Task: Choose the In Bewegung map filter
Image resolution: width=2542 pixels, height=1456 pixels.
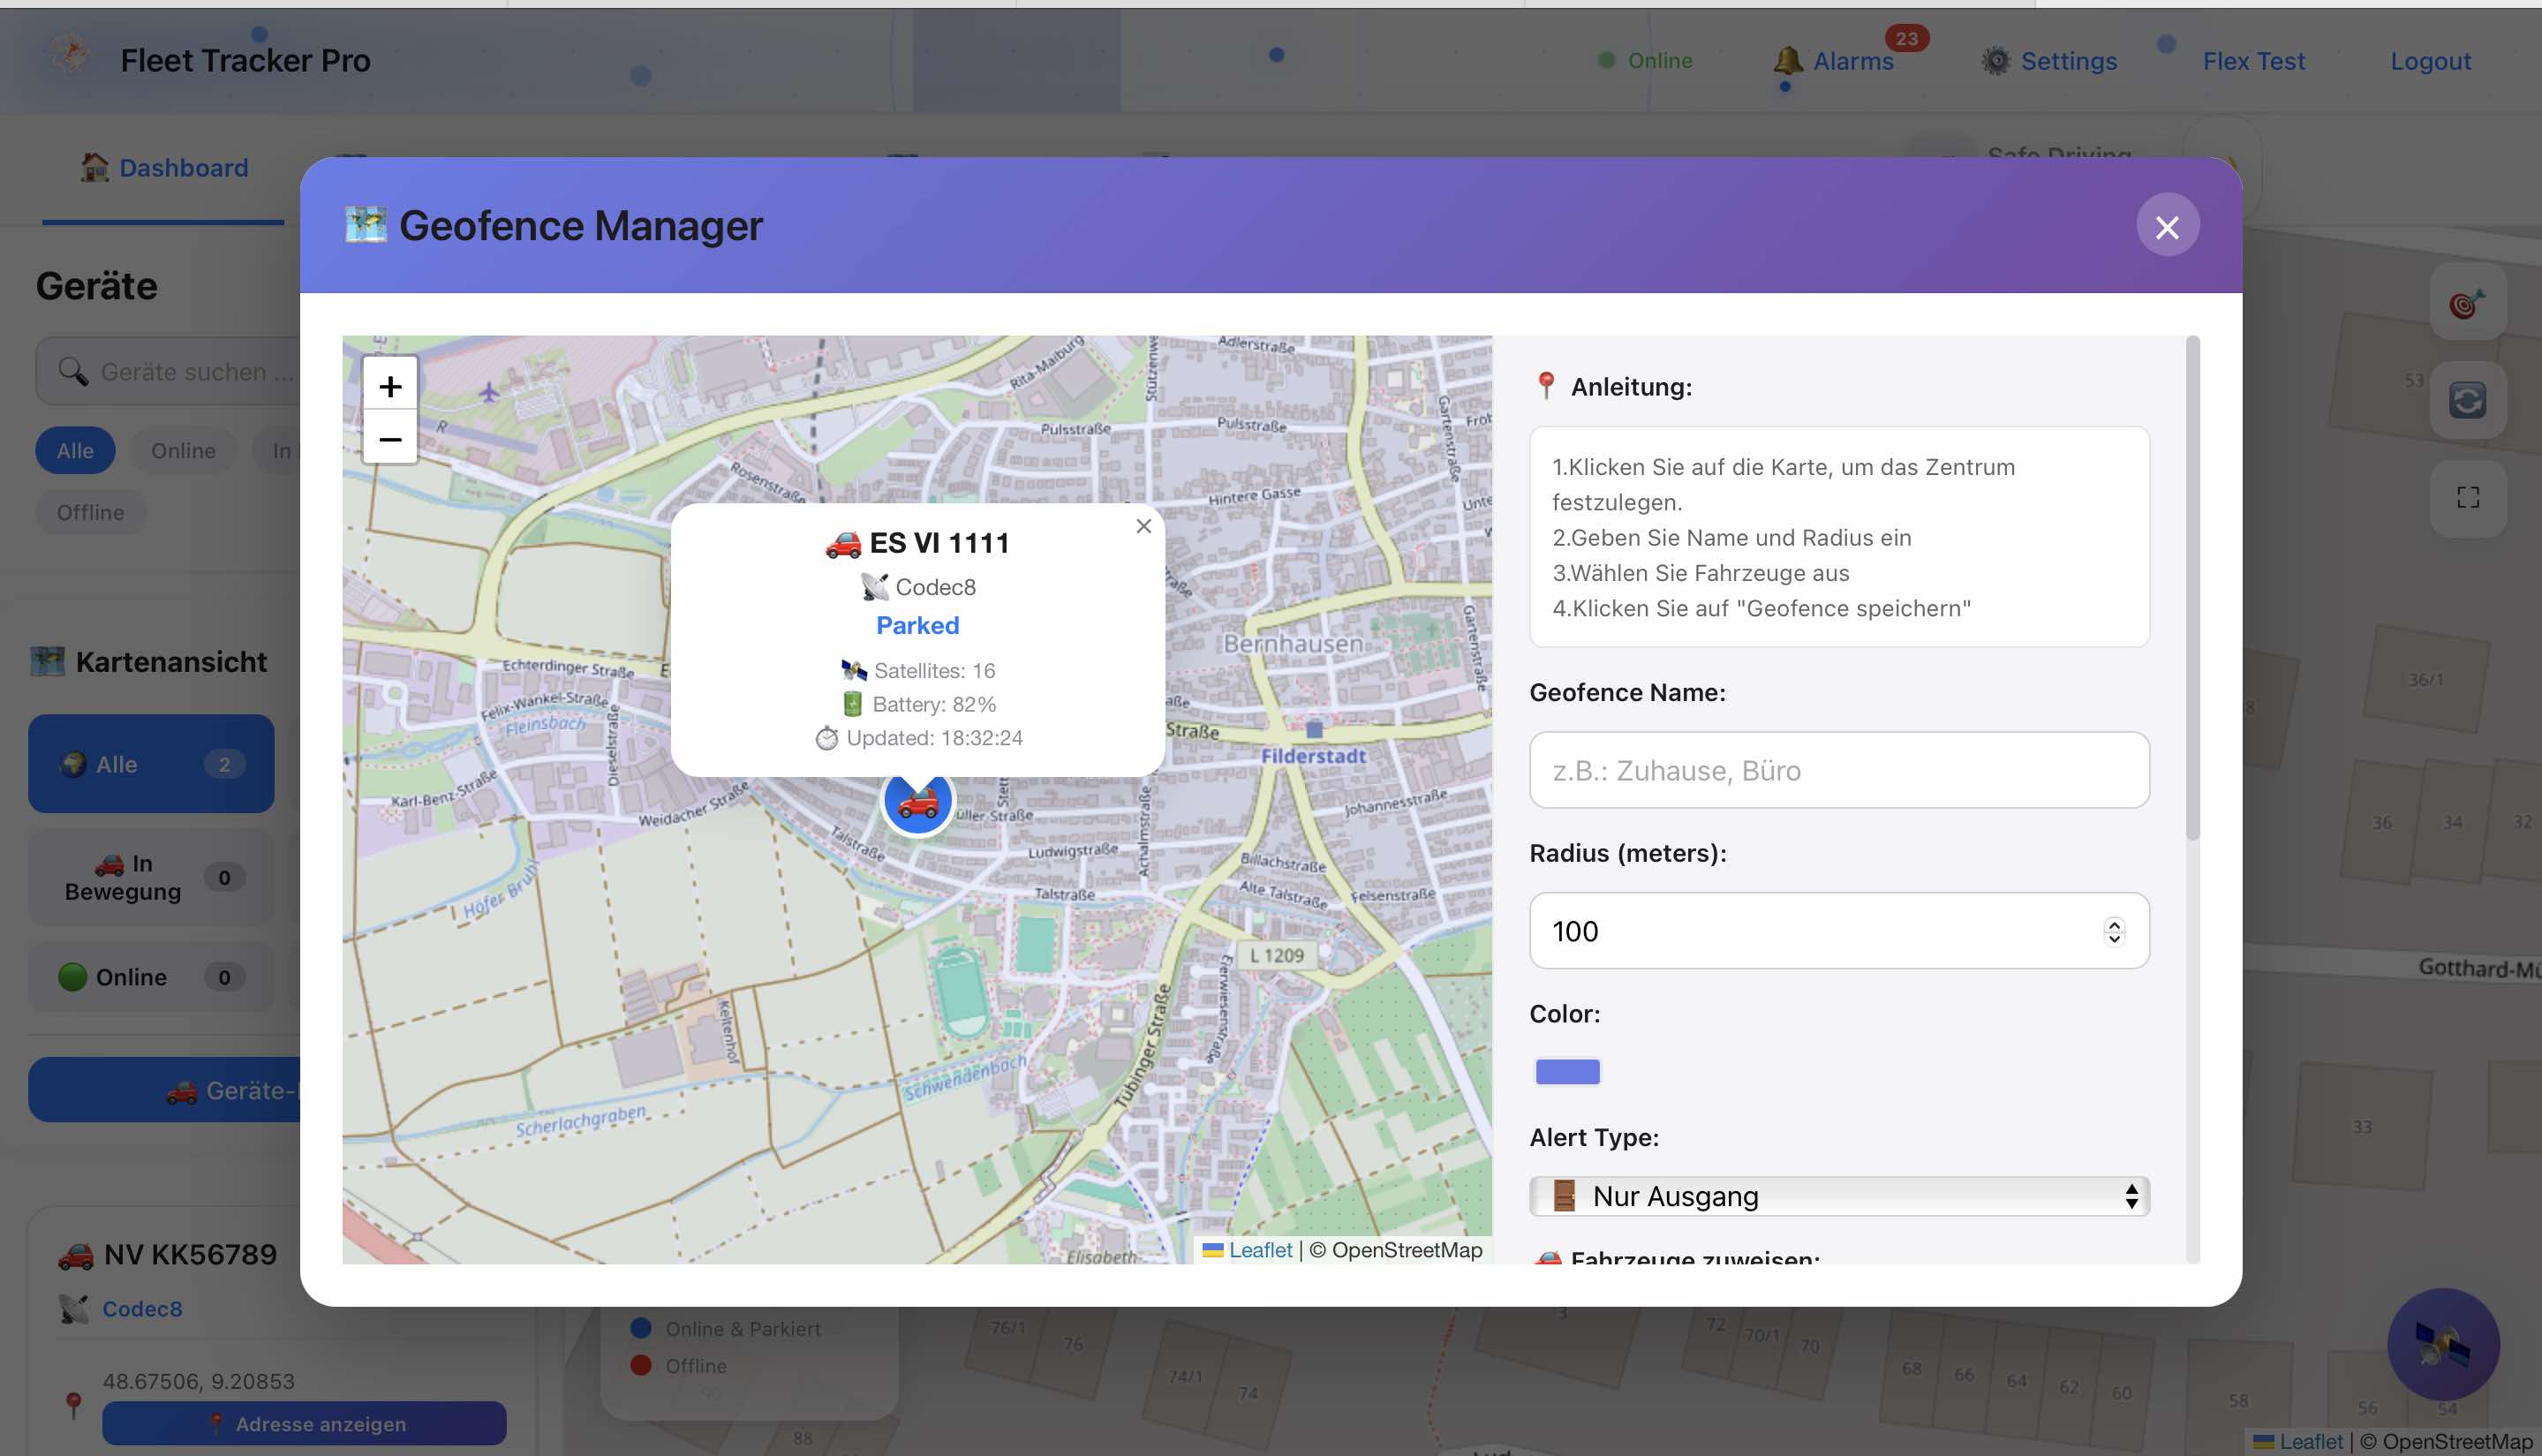Action: point(151,877)
